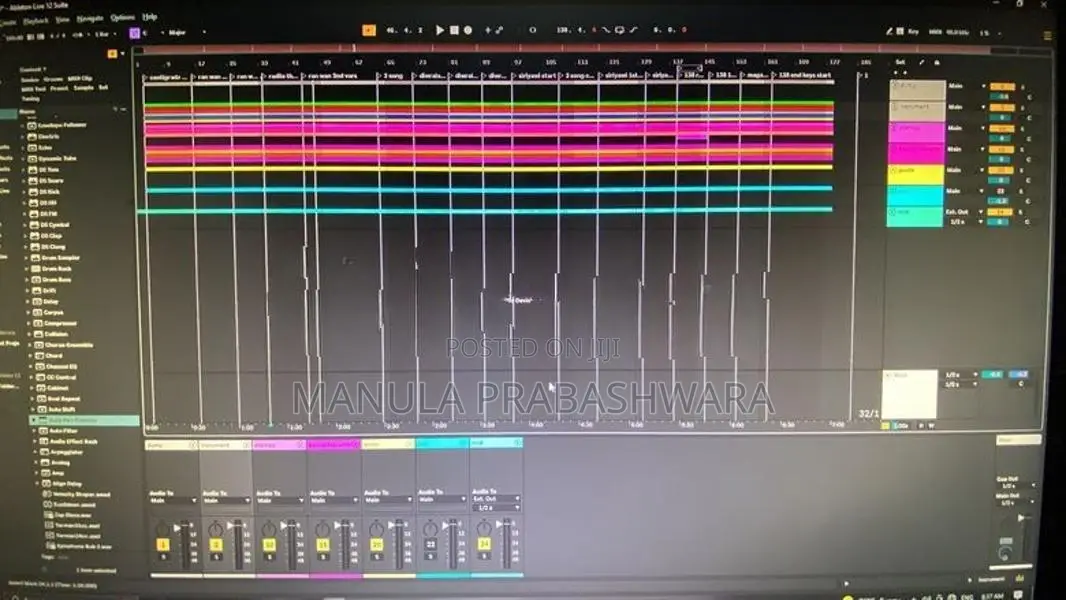Image resolution: width=1066 pixels, height=600 pixels.
Task: Filter the browser by the Sample tag
Action: pos(84,88)
